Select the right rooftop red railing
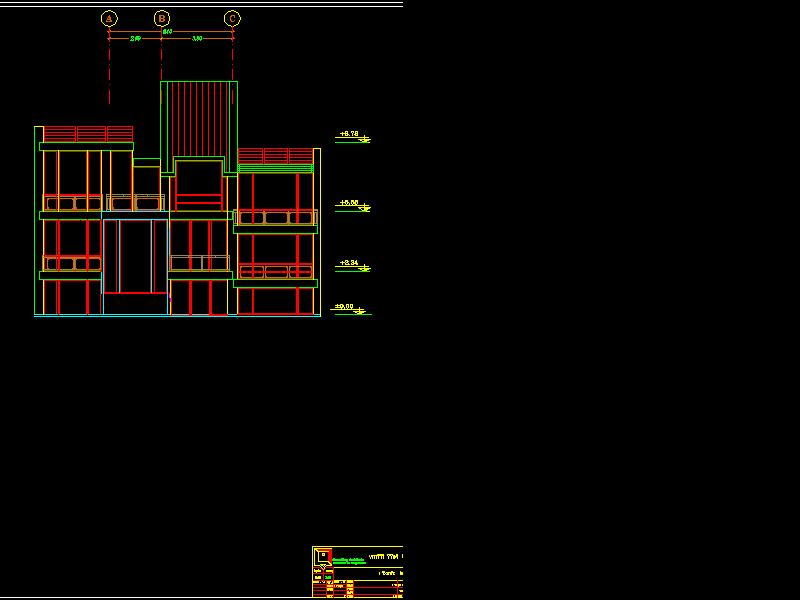The width and height of the screenshot is (800, 600). [275, 155]
